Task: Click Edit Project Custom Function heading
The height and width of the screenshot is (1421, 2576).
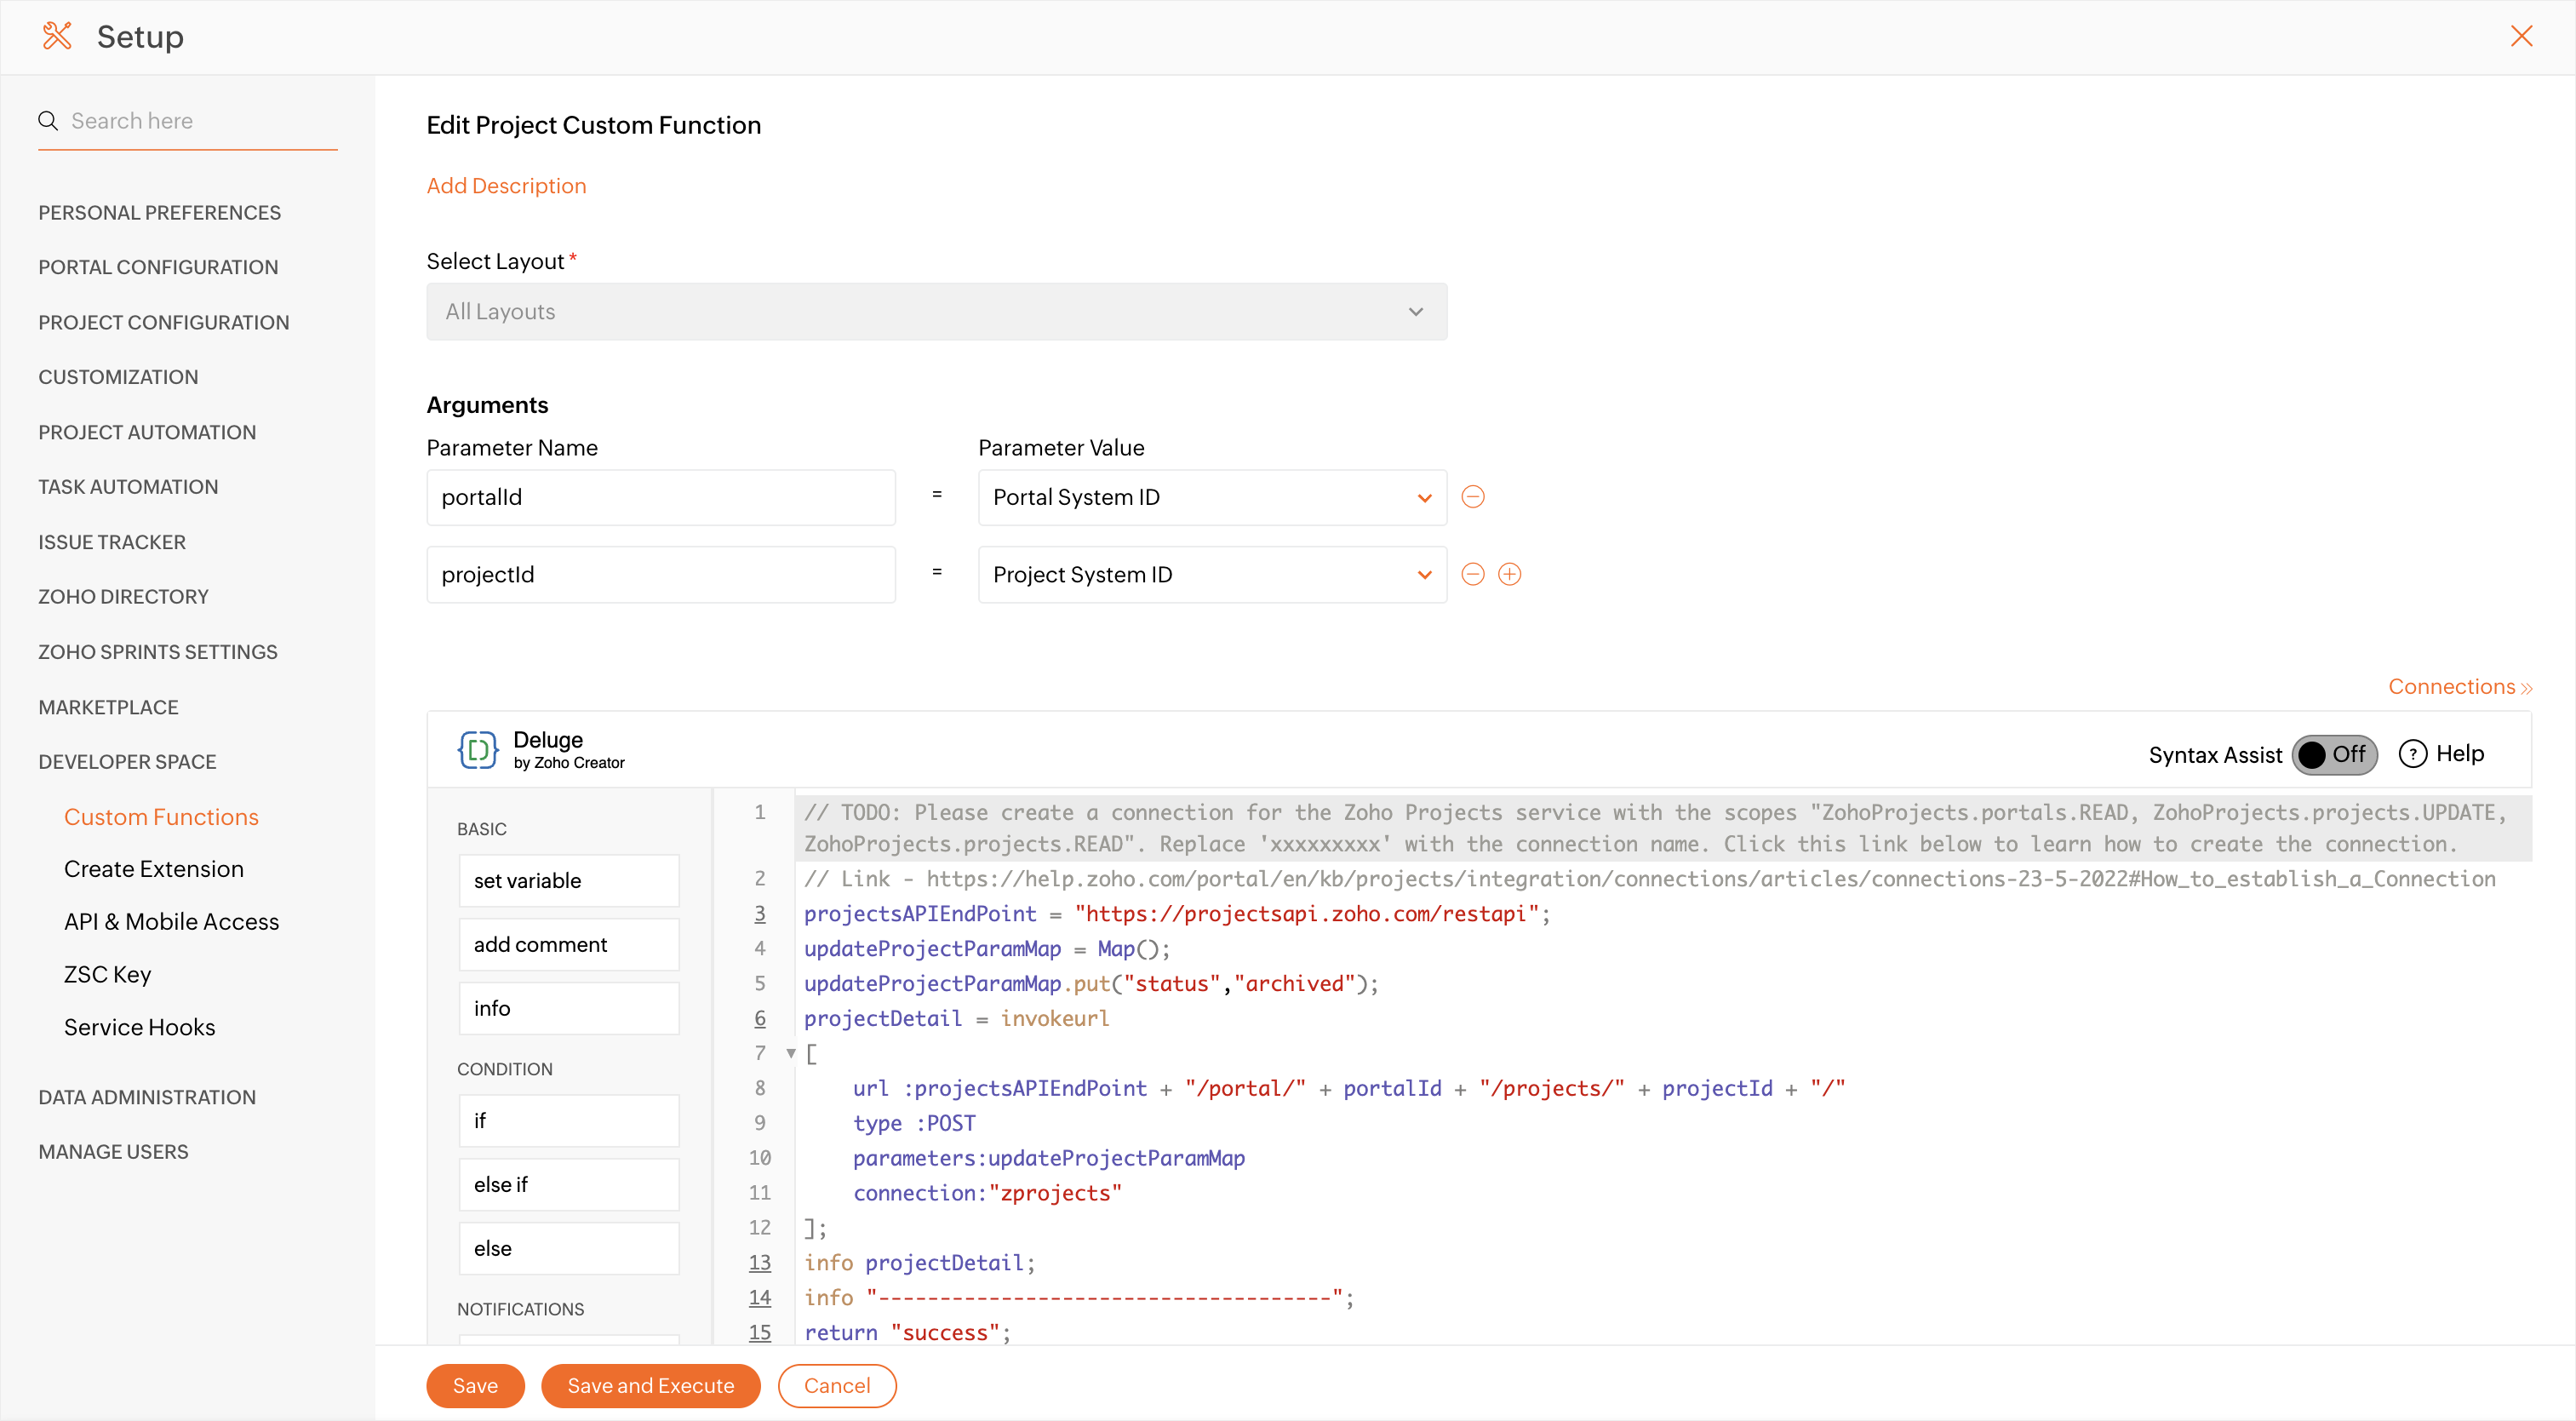Action: click(x=594, y=125)
